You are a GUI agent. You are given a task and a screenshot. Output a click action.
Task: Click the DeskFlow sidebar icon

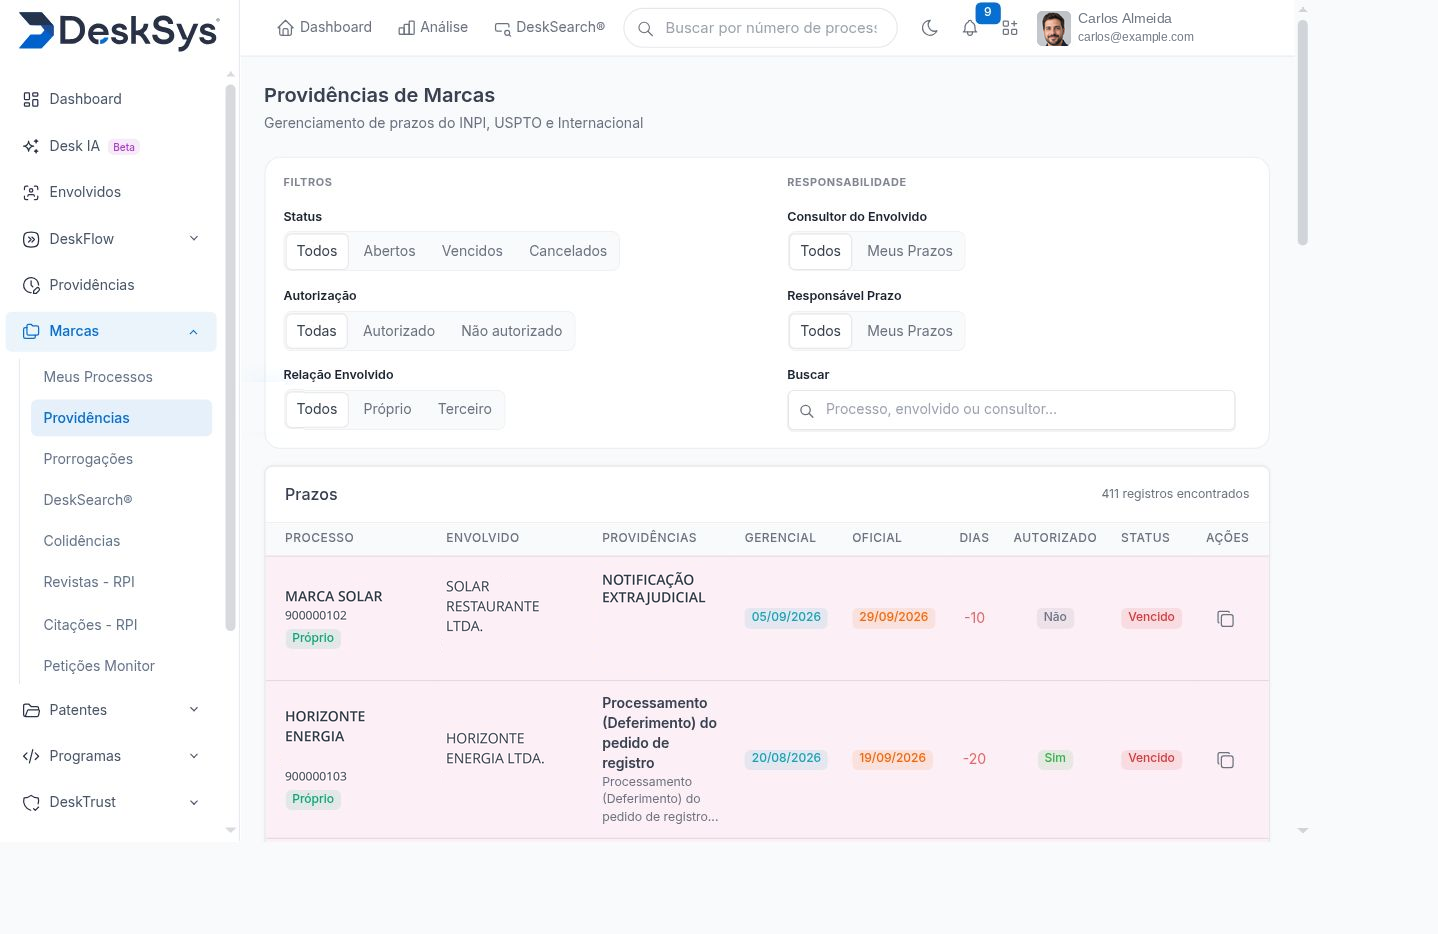[31, 239]
